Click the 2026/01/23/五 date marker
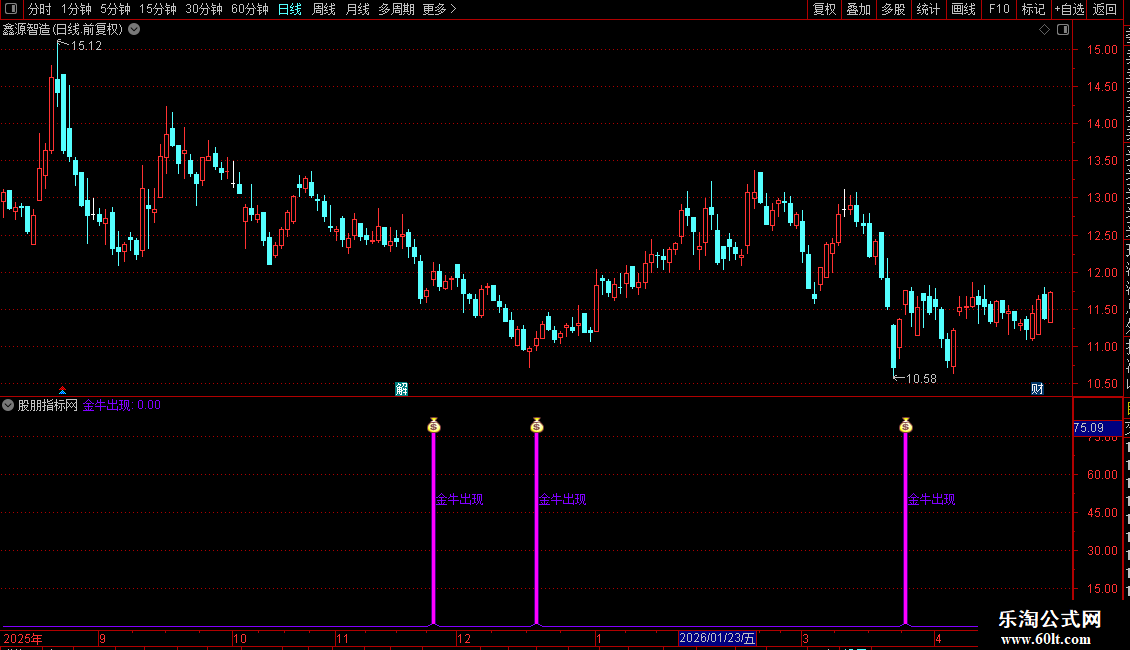This screenshot has width=1130, height=650. click(x=717, y=638)
